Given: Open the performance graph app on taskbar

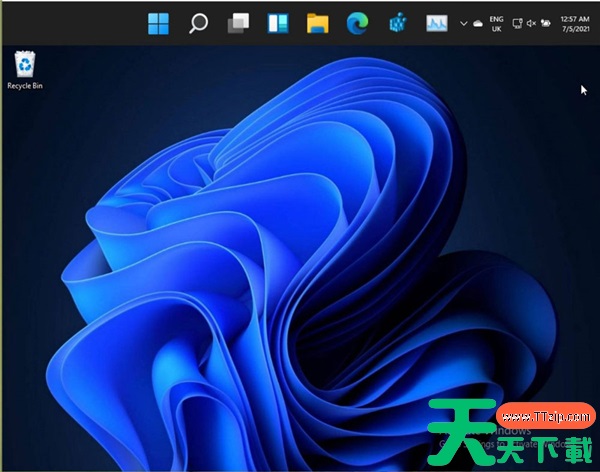Looking at the screenshot, I should pyautogui.click(x=436, y=22).
